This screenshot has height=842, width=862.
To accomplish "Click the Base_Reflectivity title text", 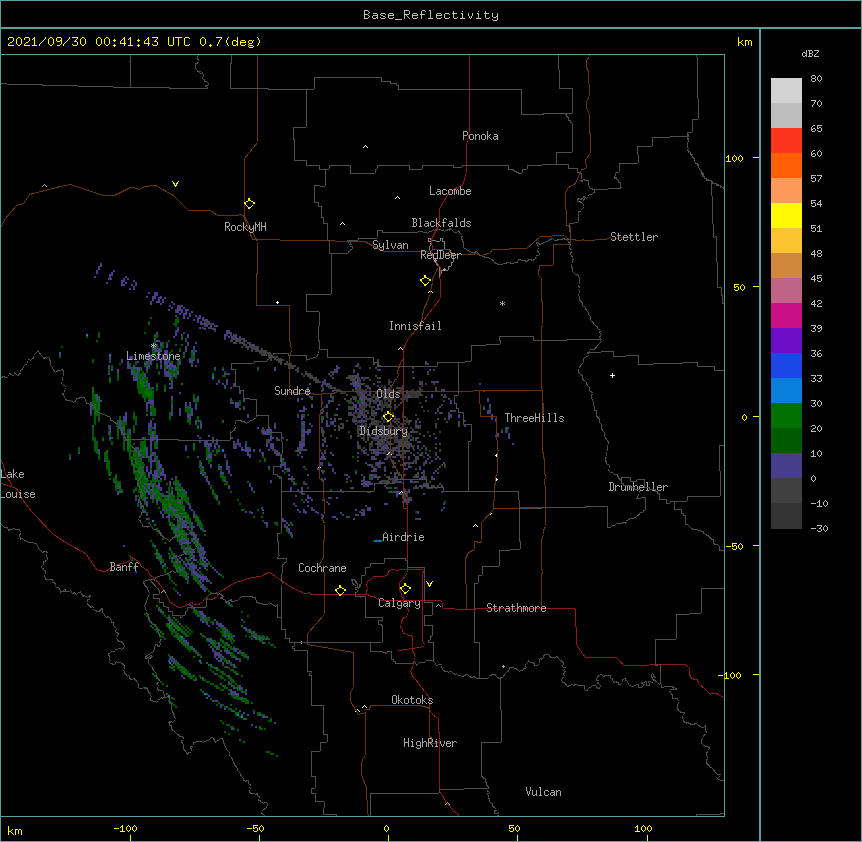I will tap(431, 15).
